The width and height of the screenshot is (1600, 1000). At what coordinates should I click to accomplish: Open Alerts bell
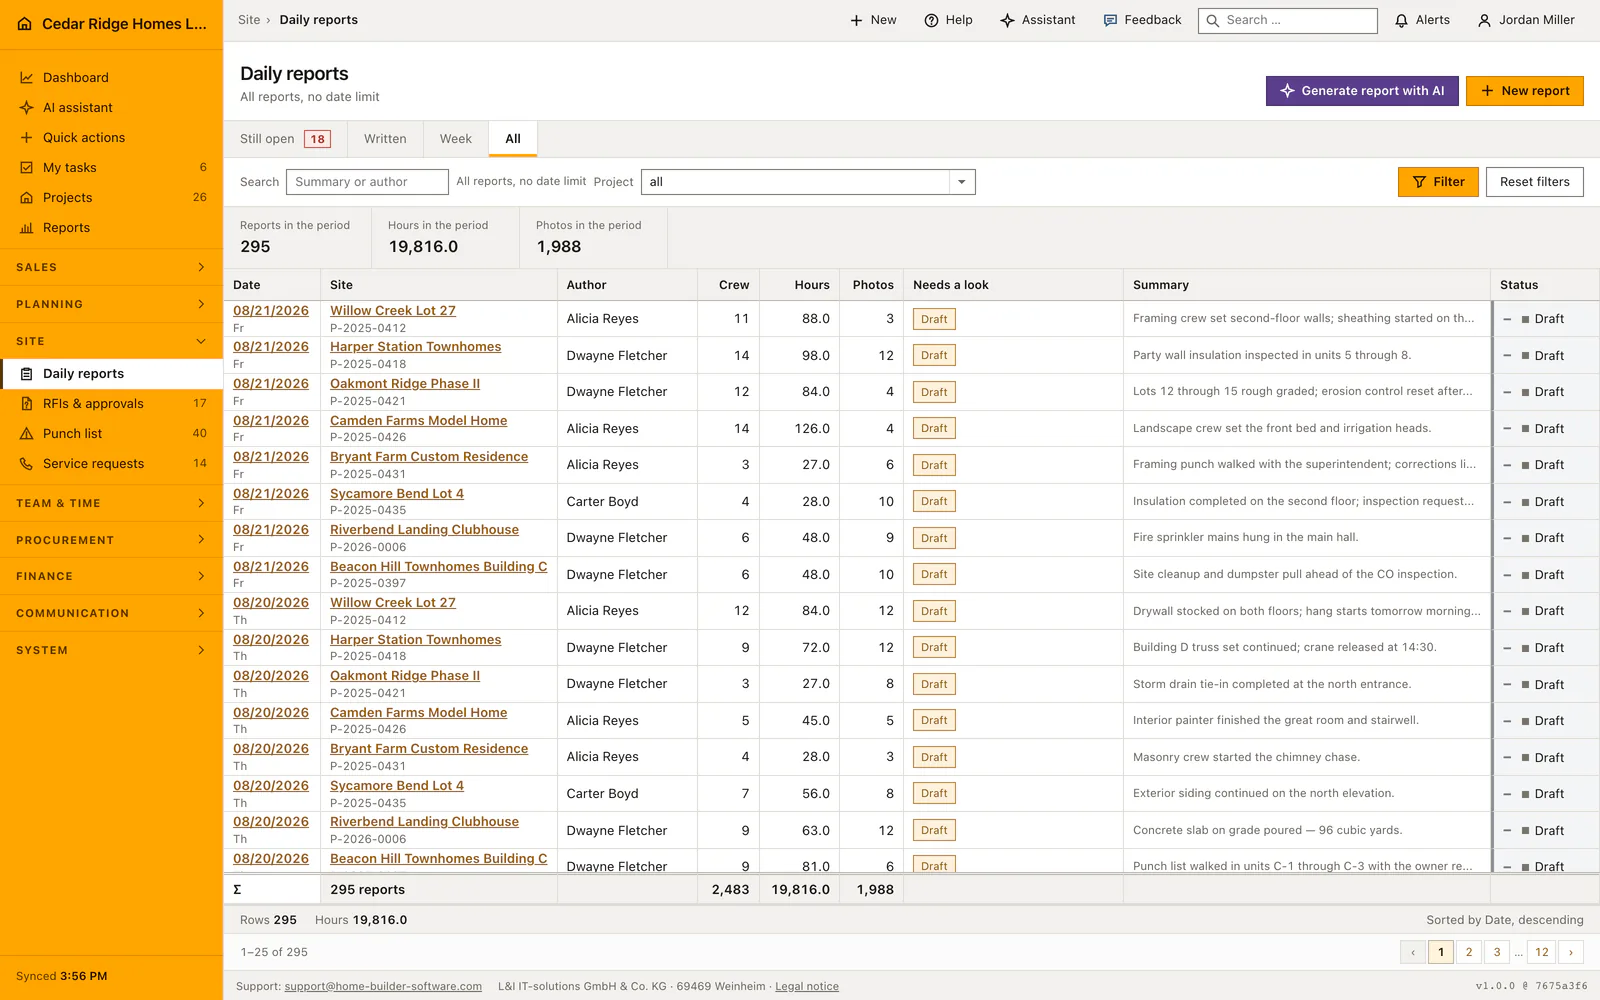(x=1422, y=20)
